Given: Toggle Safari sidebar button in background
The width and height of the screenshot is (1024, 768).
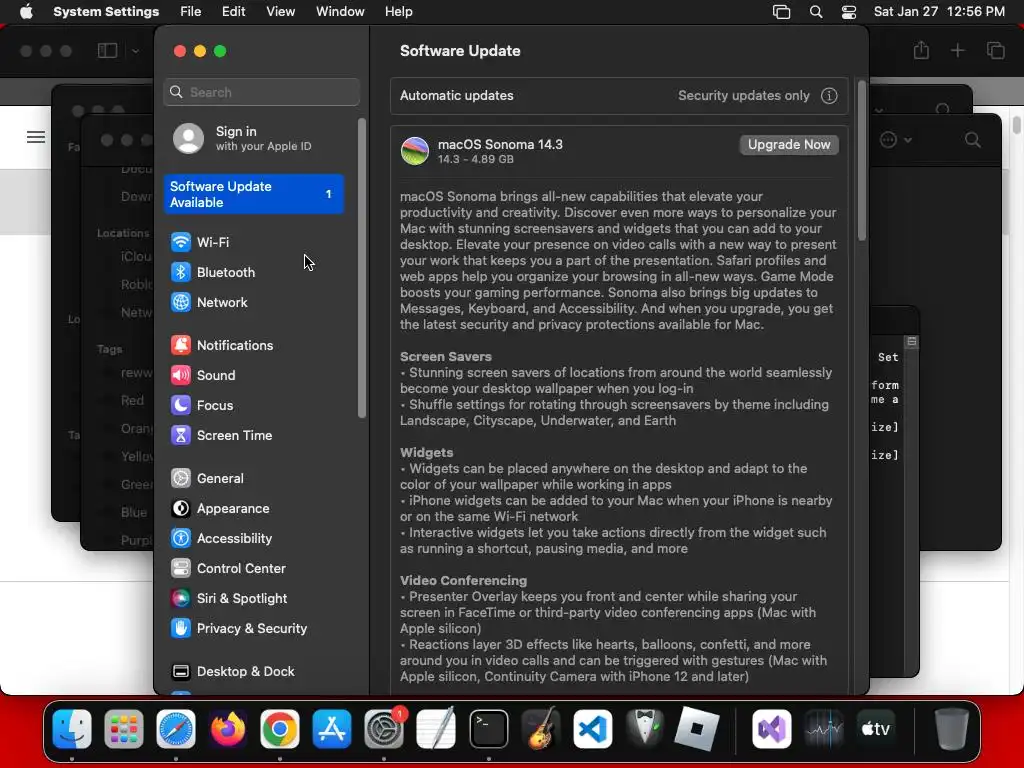Looking at the screenshot, I should point(107,50).
